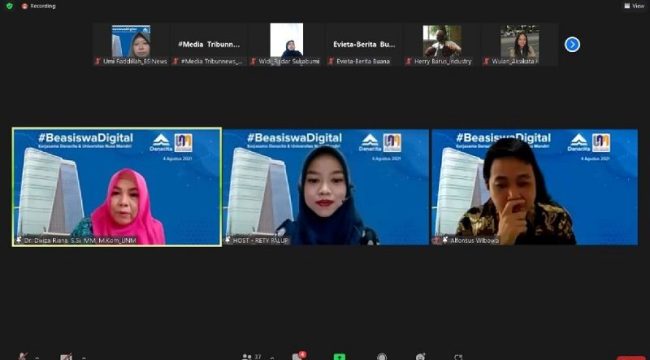Select Alfonsus Wibowo's video tile
The image size is (650, 360).
pos(535,187)
